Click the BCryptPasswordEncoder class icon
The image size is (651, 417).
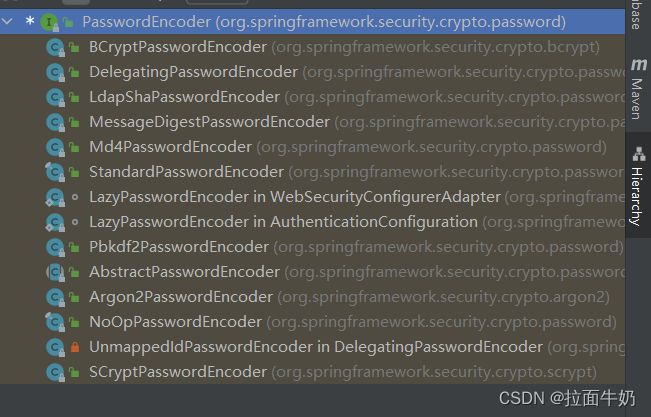(x=55, y=47)
